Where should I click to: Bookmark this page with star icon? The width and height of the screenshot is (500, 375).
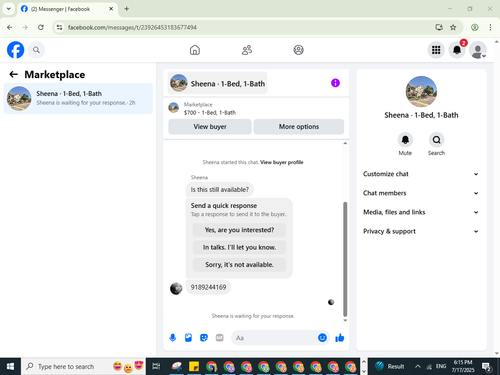pyautogui.click(x=453, y=27)
